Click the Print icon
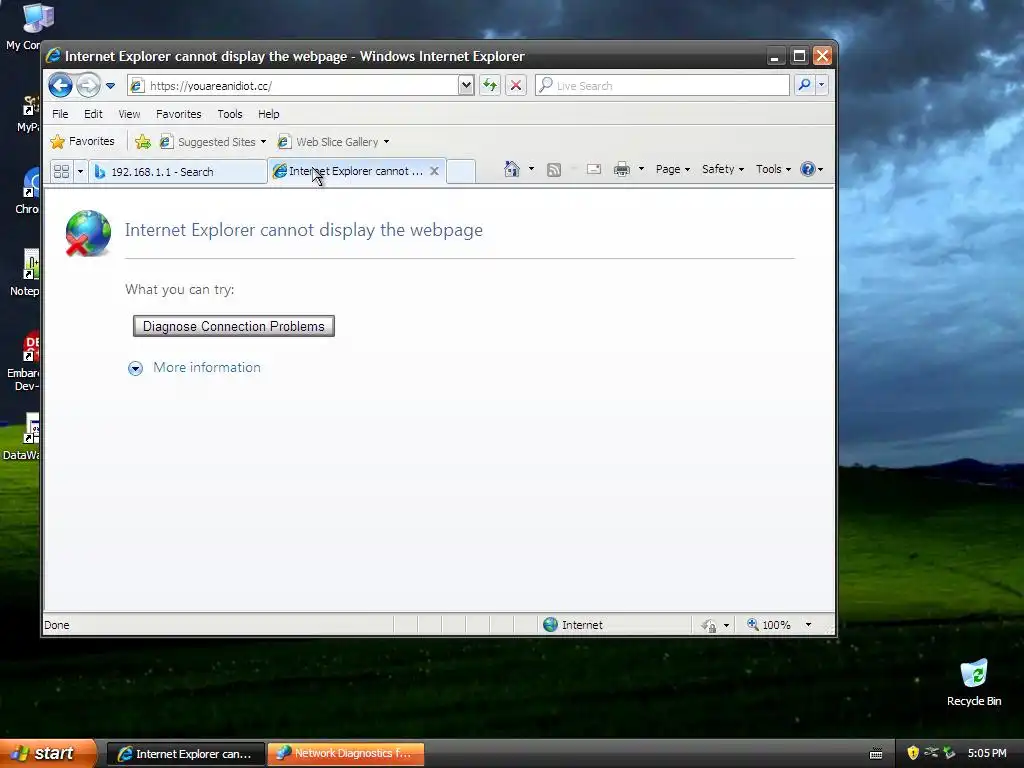Image resolution: width=1024 pixels, height=768 pixels. [622, 169]
